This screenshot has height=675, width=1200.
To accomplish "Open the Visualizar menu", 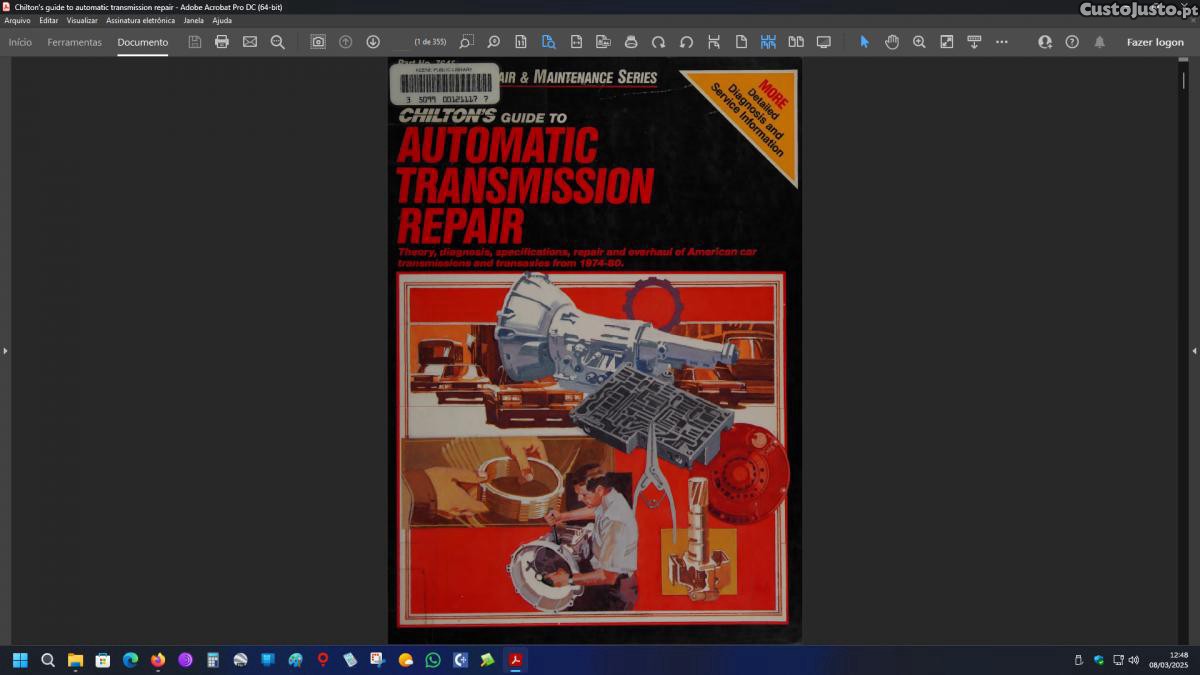I will point(82,20).
